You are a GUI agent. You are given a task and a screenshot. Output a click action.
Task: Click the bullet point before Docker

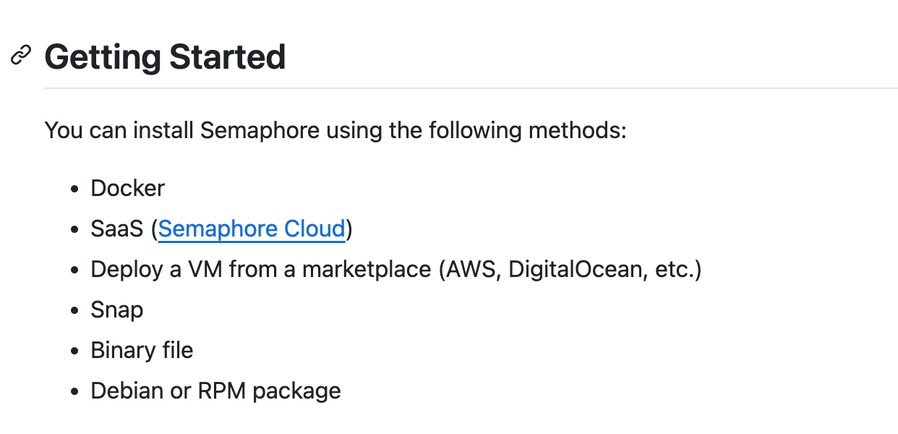pos(74,189)
